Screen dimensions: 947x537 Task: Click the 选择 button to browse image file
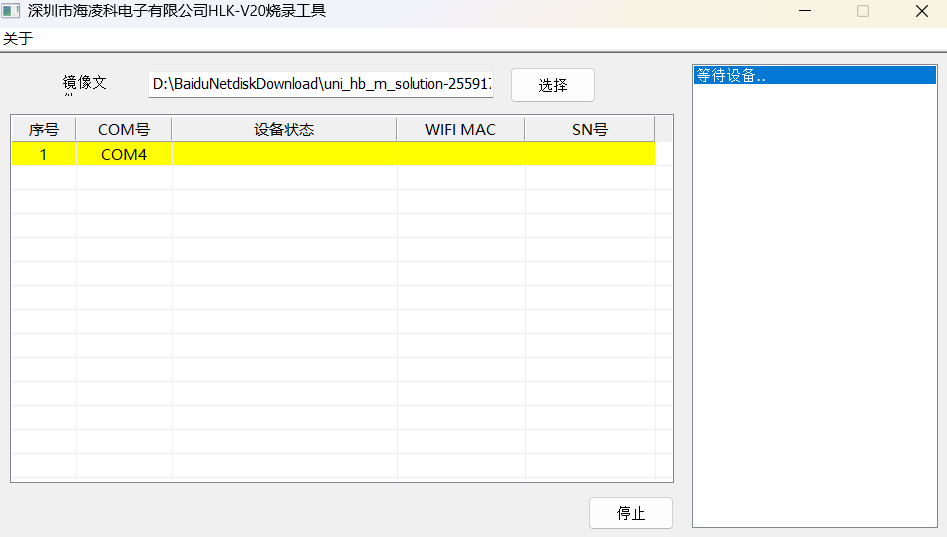pos(552,85)
